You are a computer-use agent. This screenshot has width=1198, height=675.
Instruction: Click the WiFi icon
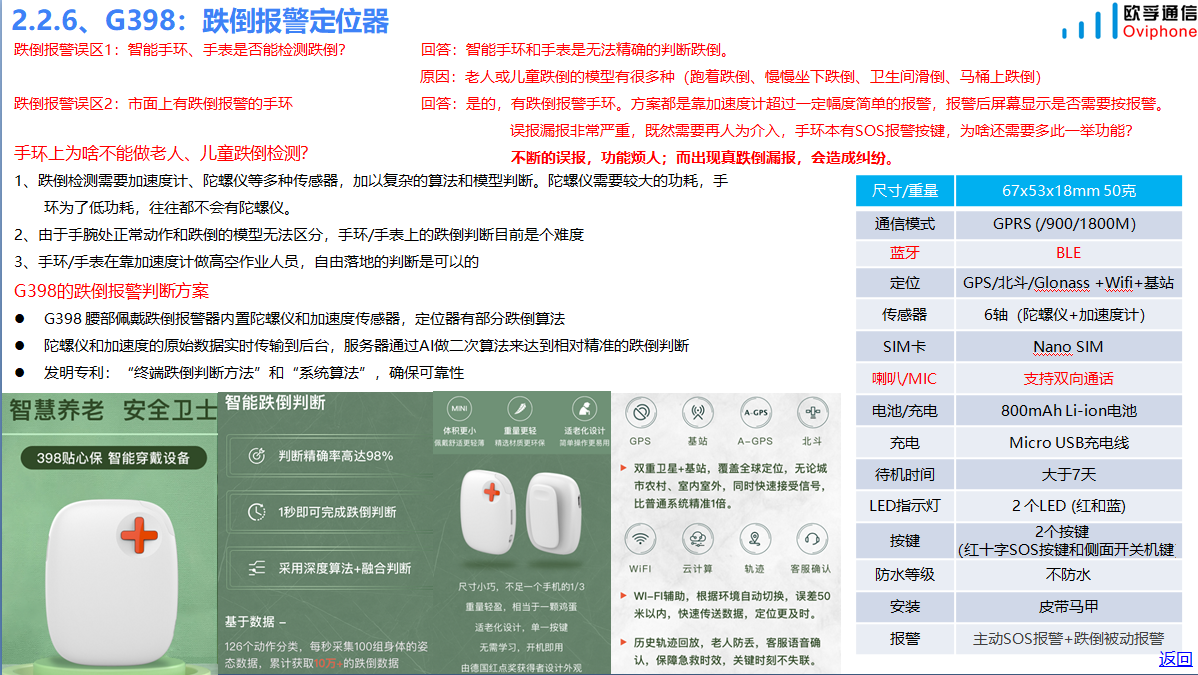click(x=640, y=540)
